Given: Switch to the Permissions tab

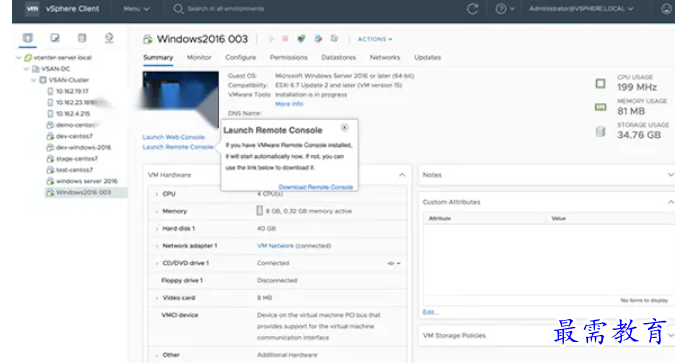Looking at the screenshot, I should coord(288,57).
